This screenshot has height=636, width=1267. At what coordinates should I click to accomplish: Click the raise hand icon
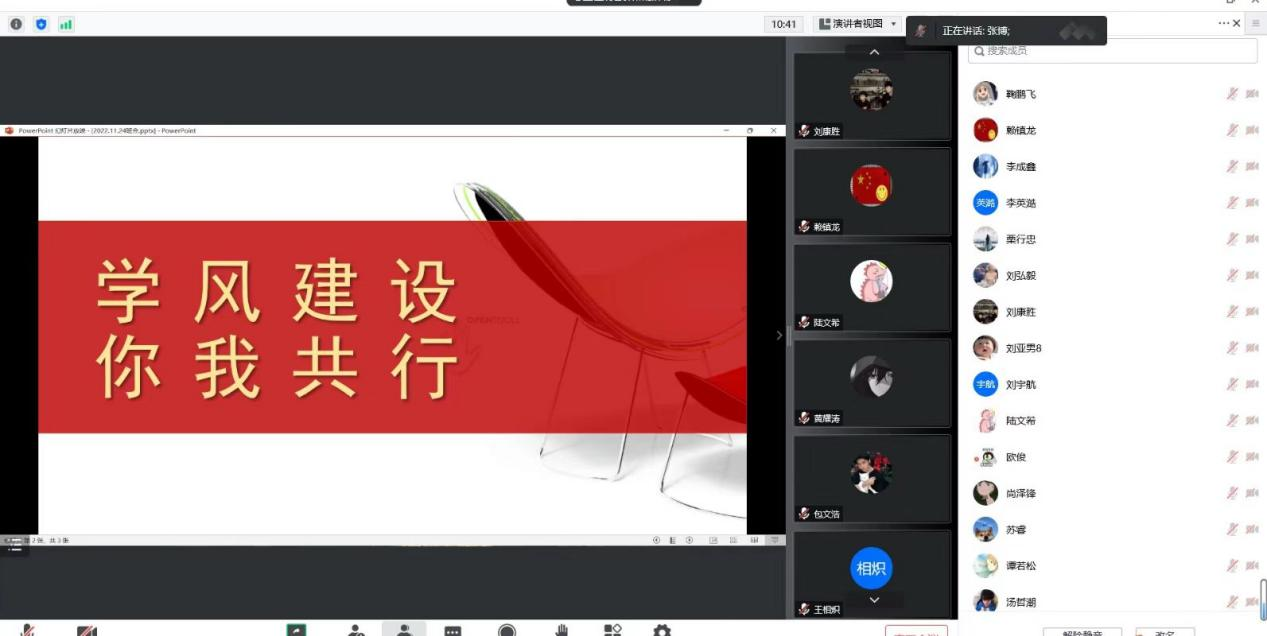point(561,630)
